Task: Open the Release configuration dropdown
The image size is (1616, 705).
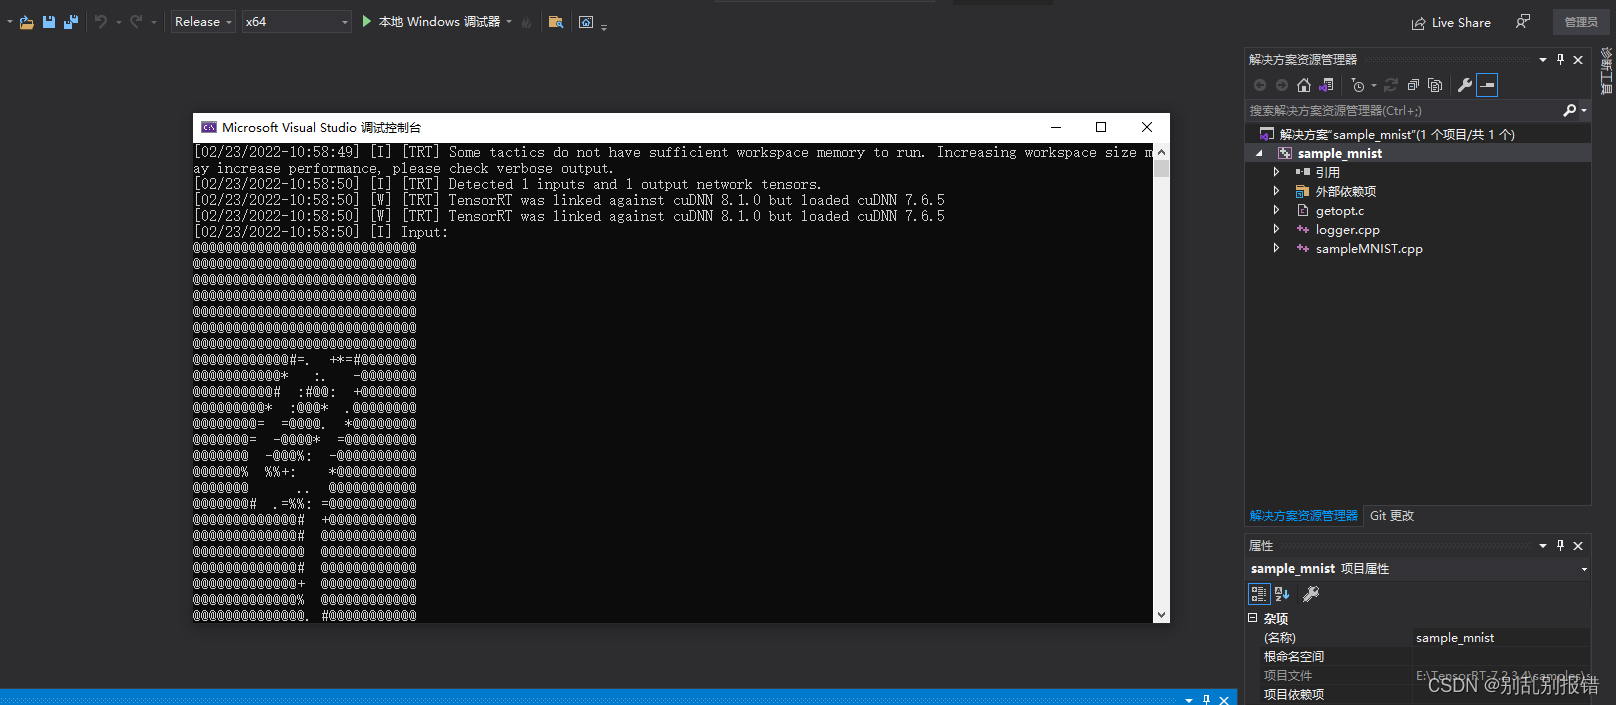Action: point(203,22)
